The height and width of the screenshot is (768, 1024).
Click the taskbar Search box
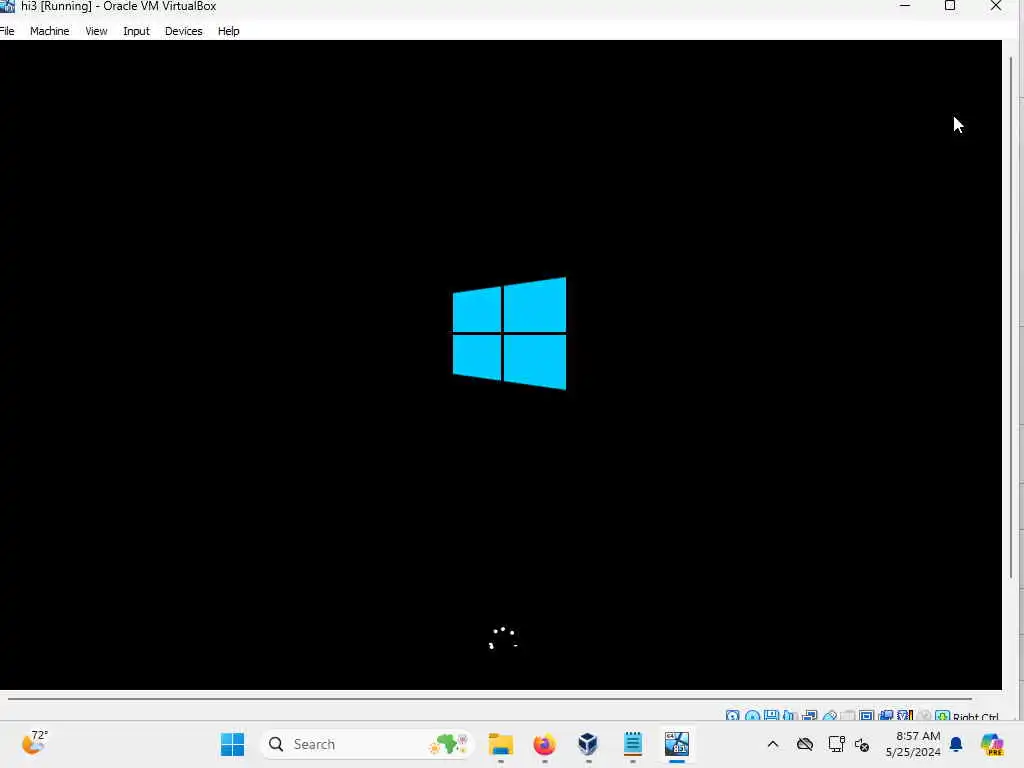click(366, 744)
